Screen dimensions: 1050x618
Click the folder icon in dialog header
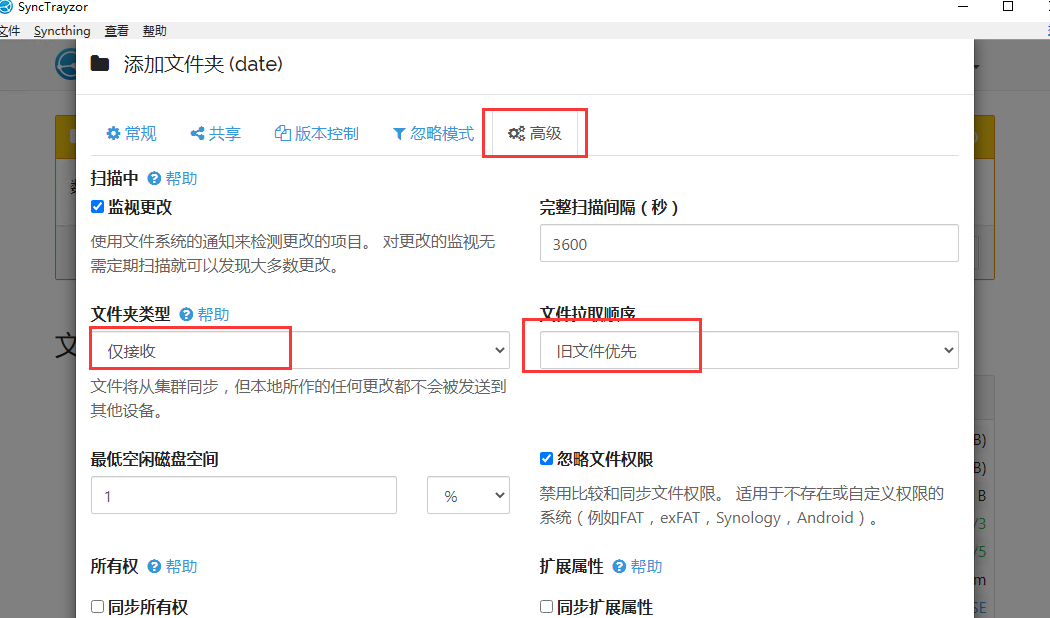point(100,65)
